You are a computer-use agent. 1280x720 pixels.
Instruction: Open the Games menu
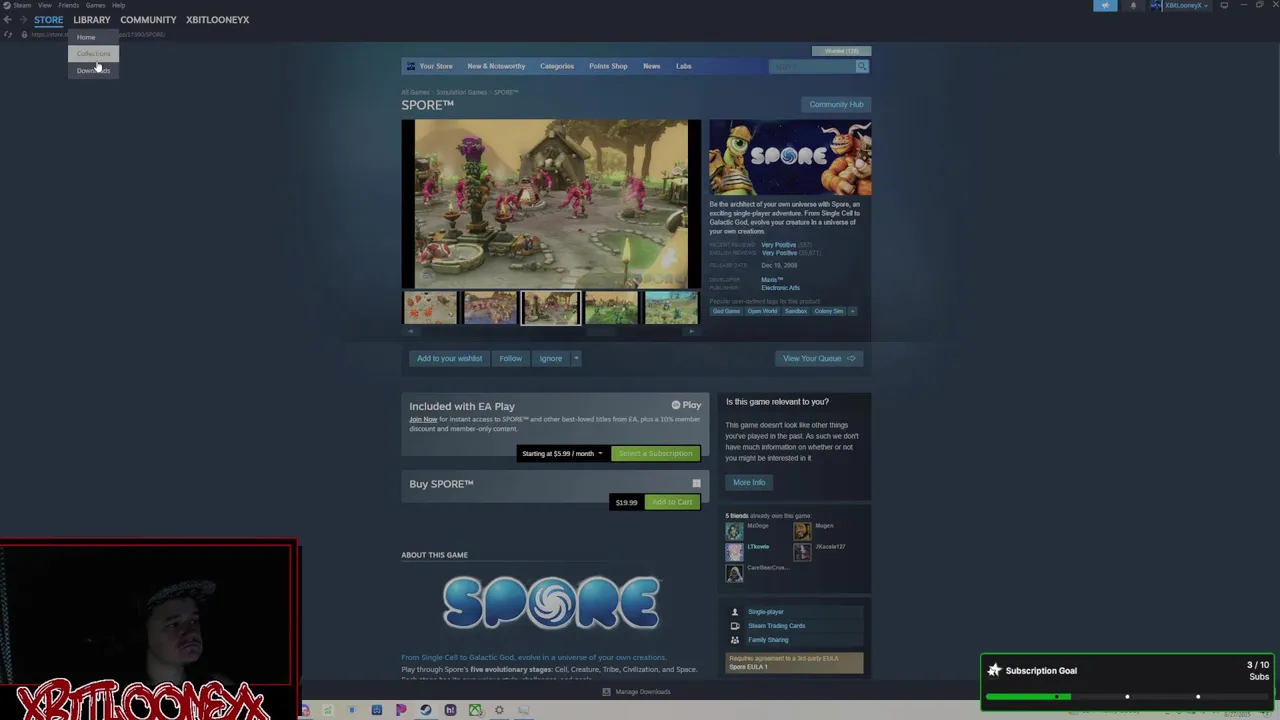click(95, 5)
